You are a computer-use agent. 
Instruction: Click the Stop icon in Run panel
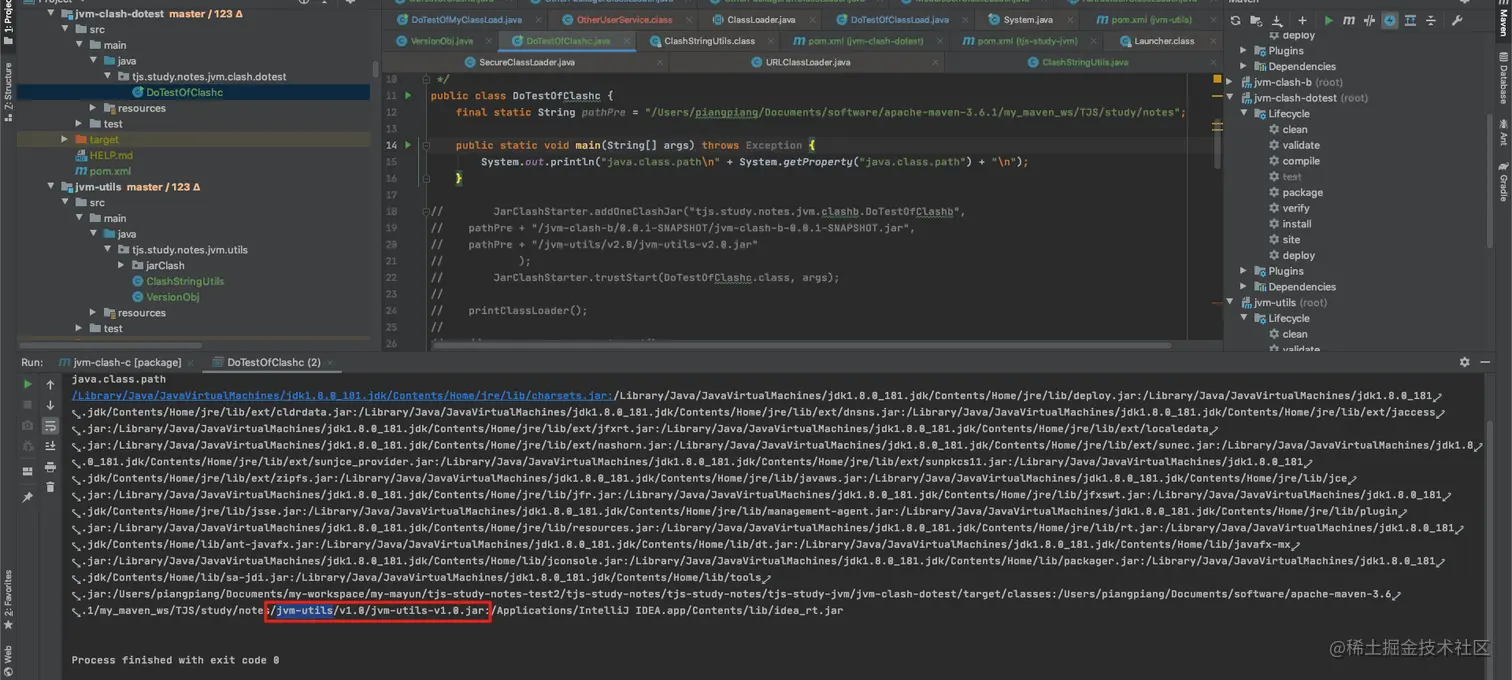pyautogui.click(x=27, y=405)
